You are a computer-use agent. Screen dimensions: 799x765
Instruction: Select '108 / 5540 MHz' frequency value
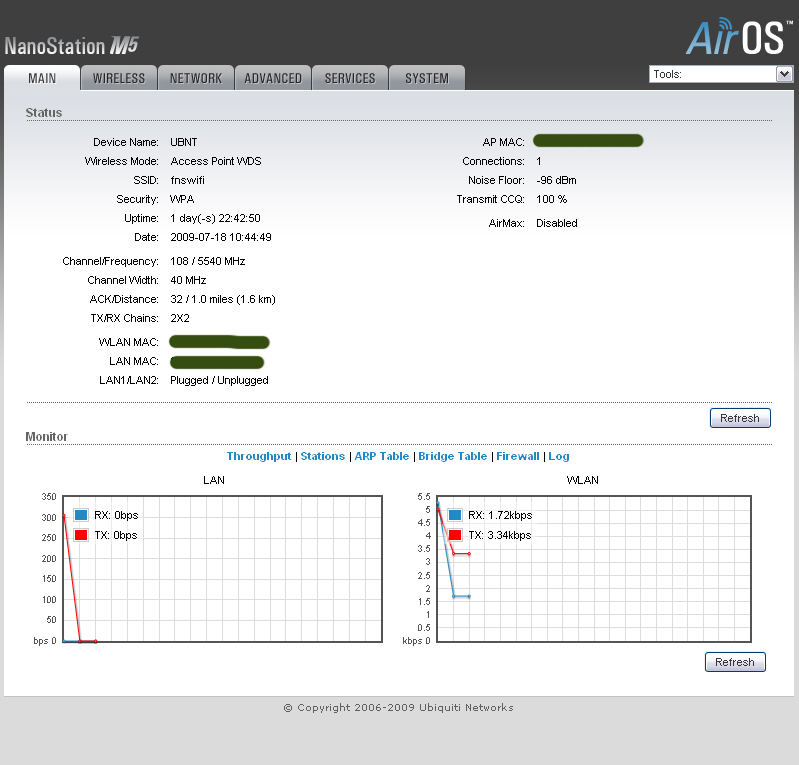pos(207,261)
